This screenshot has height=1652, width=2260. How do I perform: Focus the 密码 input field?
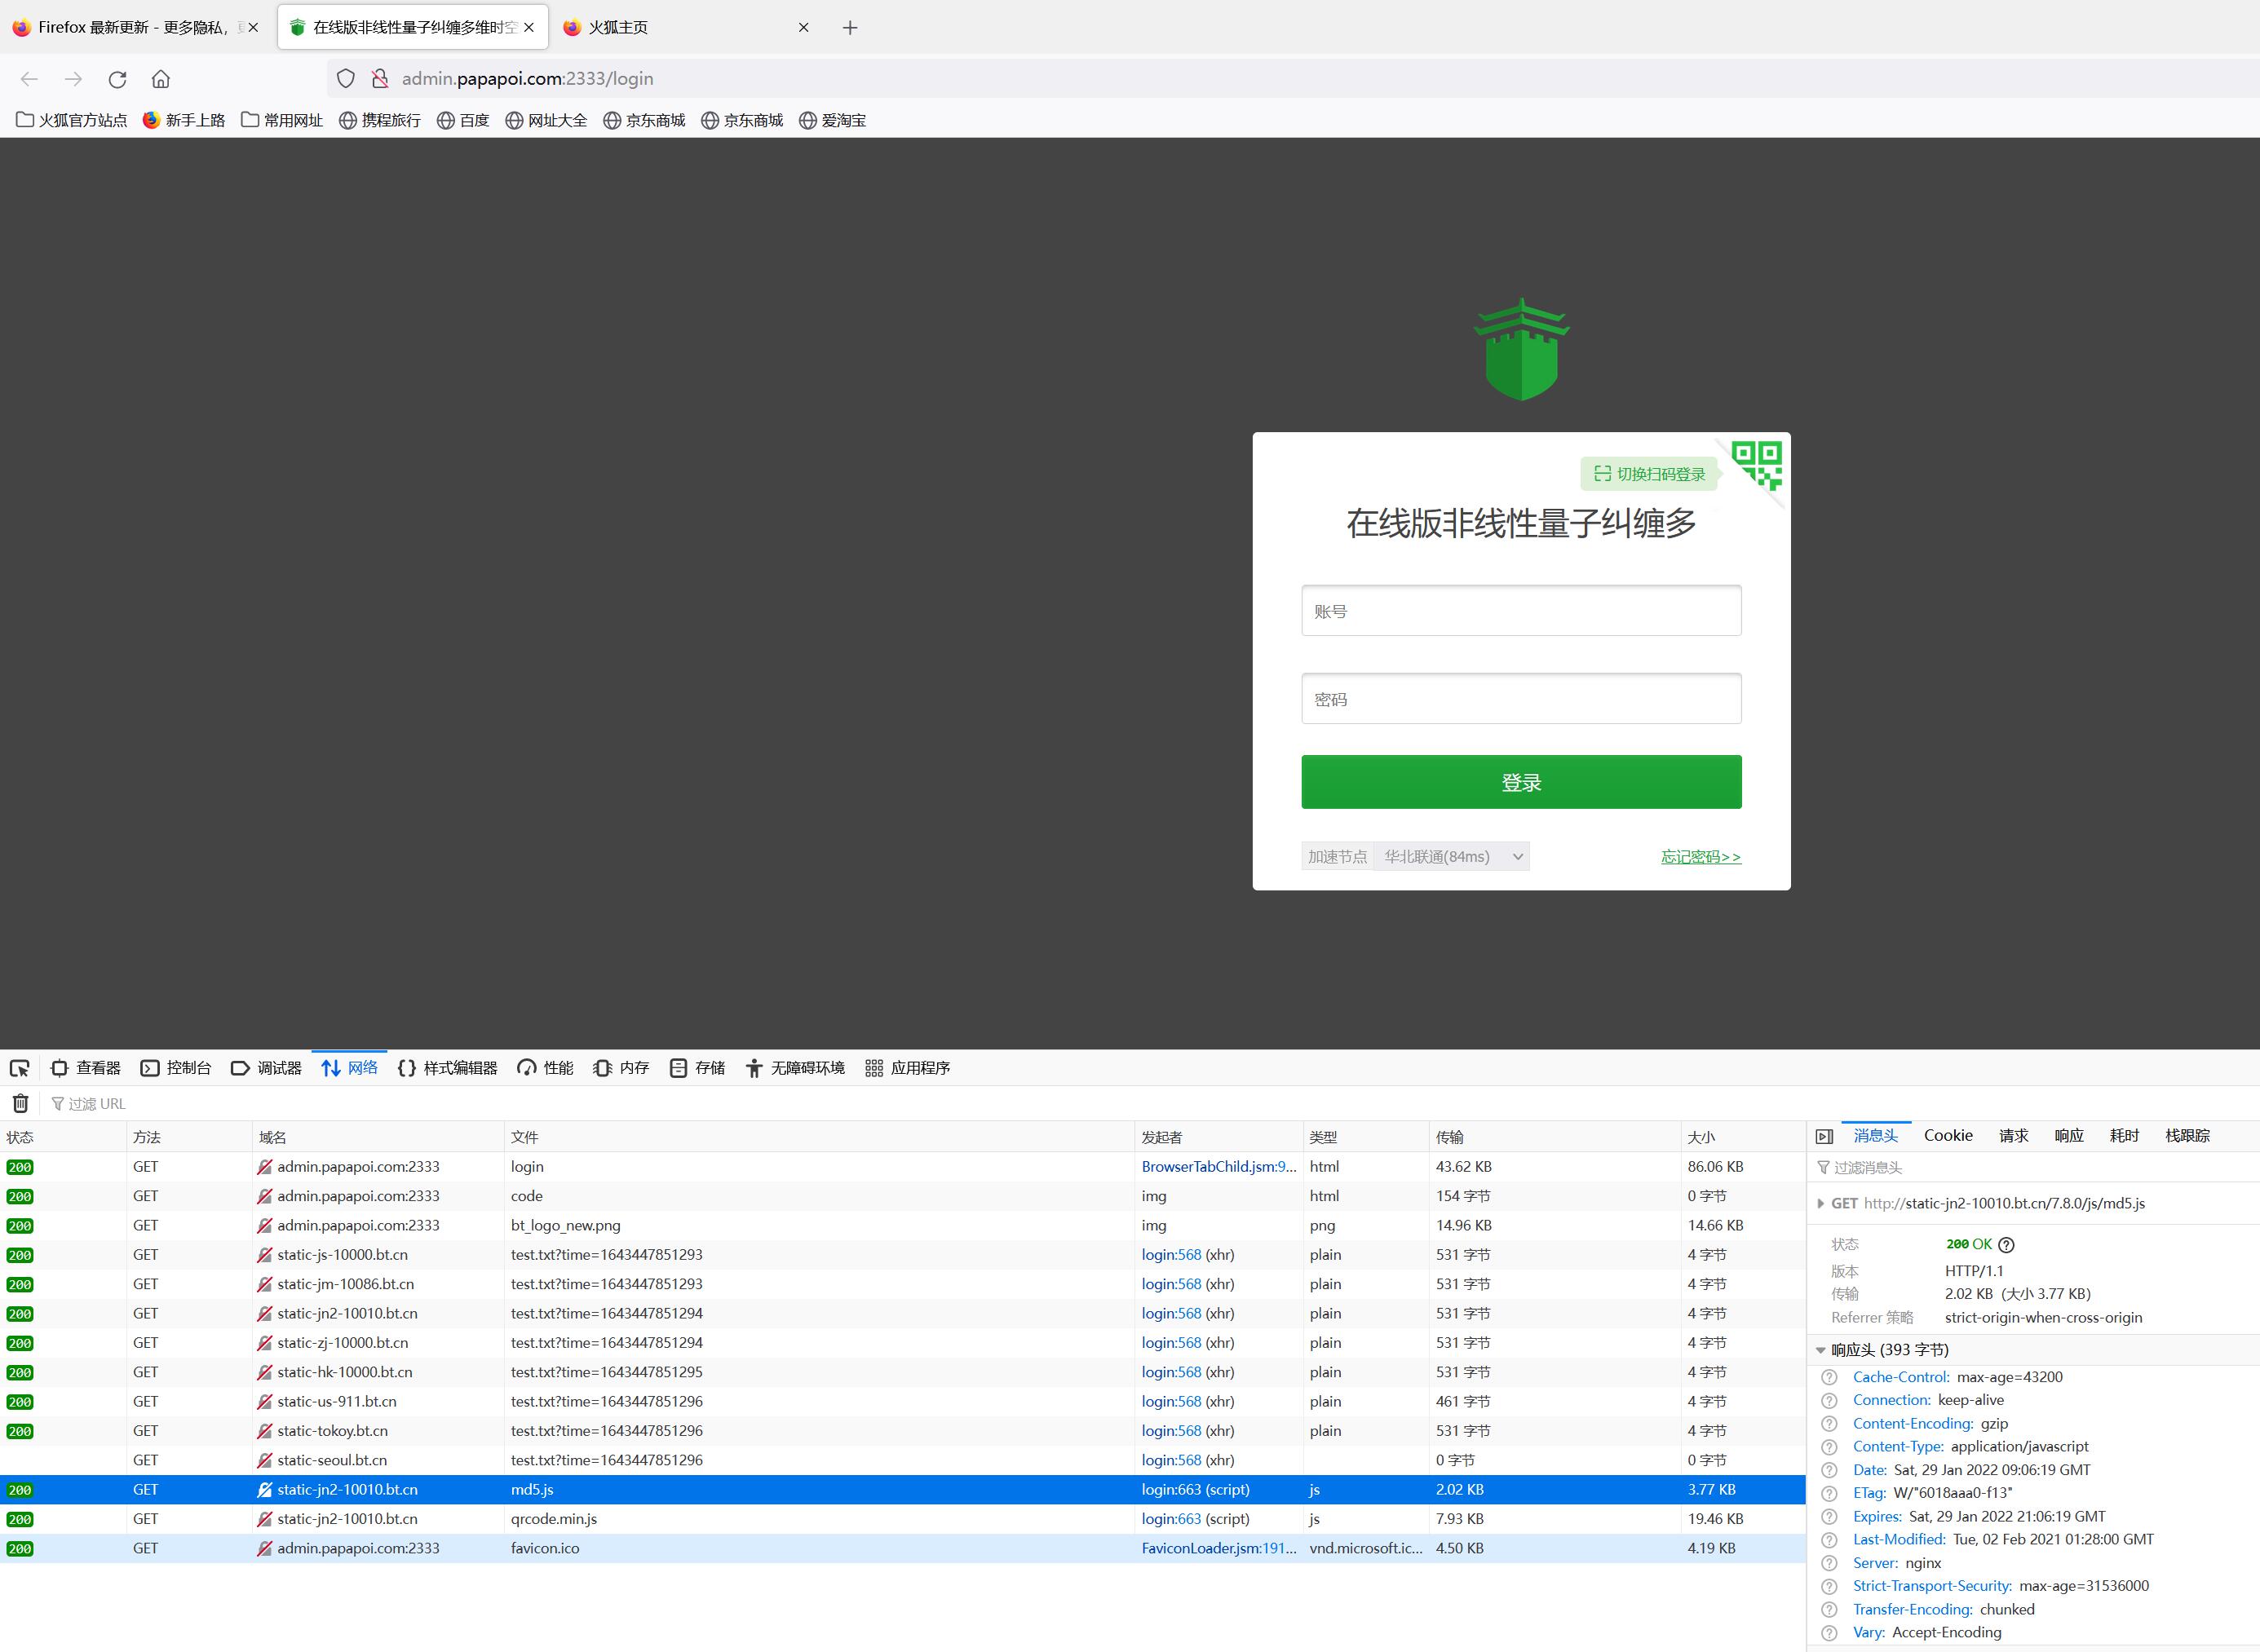1521,699
